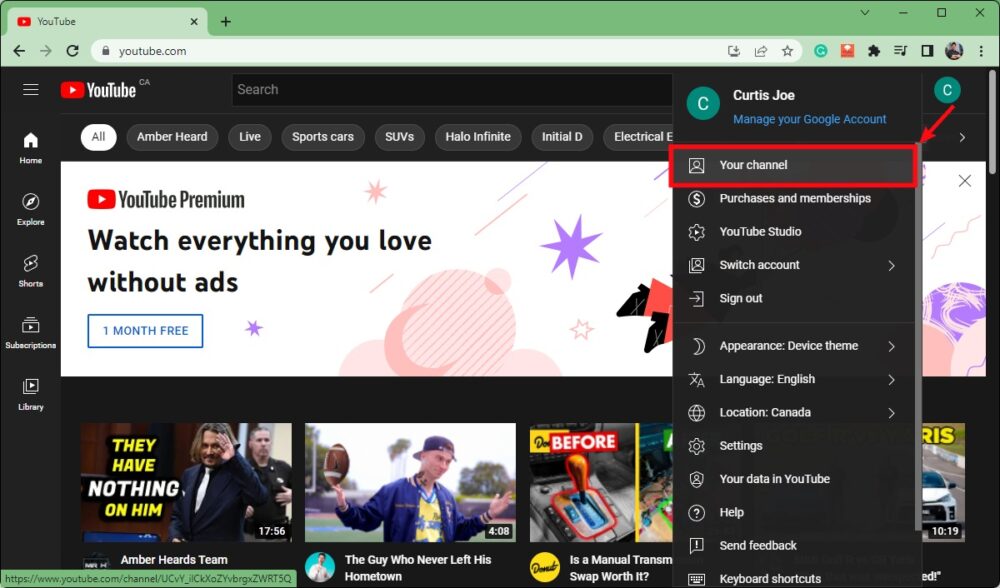This screenshot has height=588, width=1000.
Task: Expand the Language: English option
Action: (768, 379)
